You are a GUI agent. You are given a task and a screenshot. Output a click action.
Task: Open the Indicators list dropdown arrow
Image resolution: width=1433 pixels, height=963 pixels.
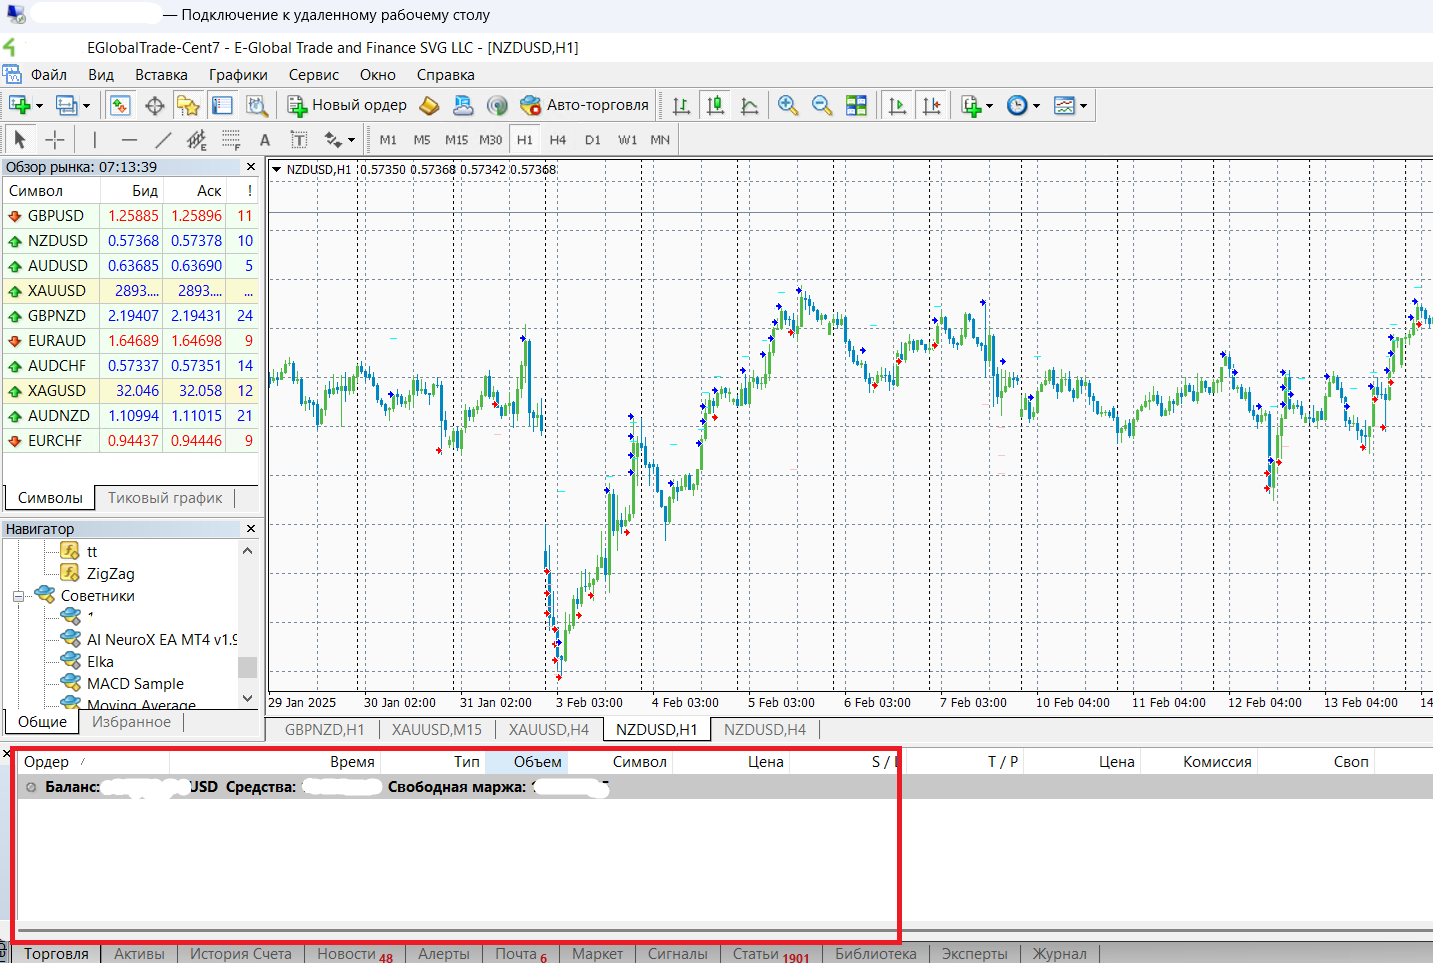point(989,105)
